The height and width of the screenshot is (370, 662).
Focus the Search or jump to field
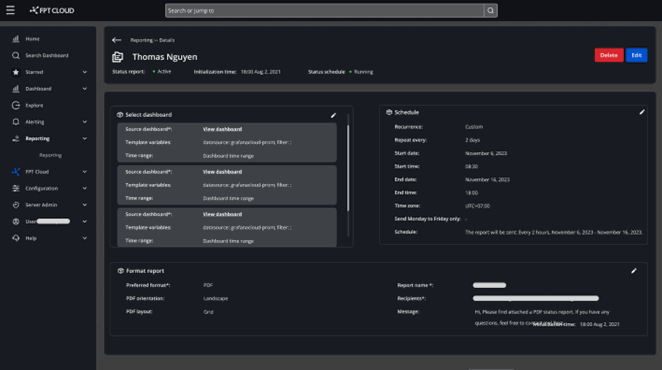pos(324,11)
